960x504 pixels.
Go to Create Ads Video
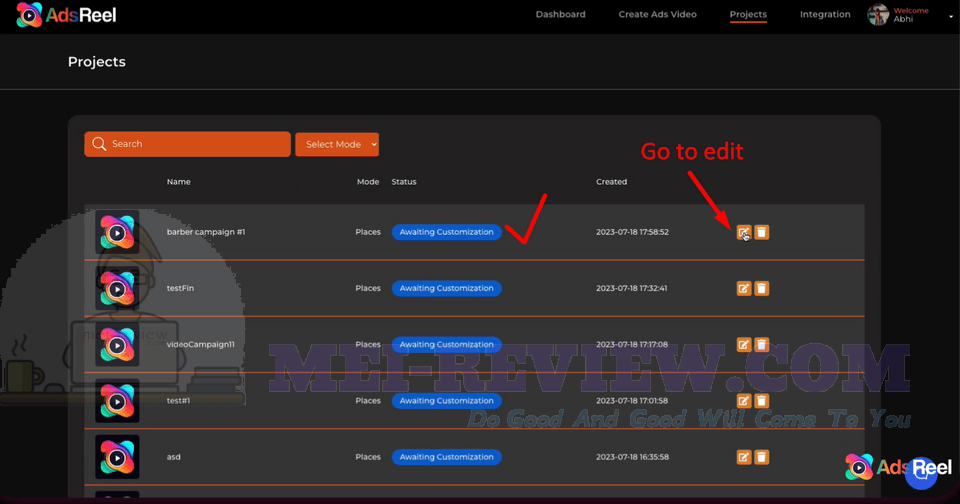pos(657,14)
